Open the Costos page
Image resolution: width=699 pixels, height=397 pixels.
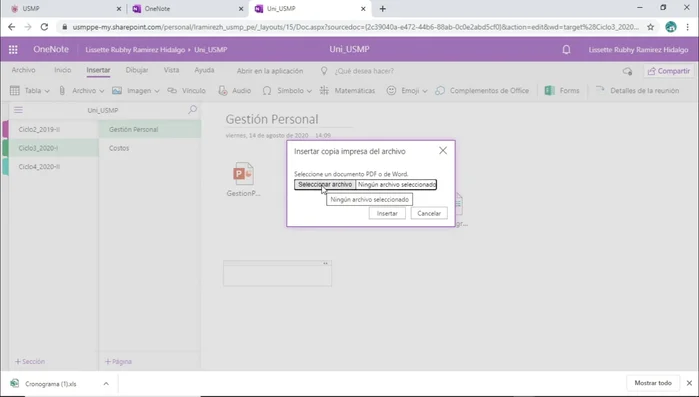[150, 148]
